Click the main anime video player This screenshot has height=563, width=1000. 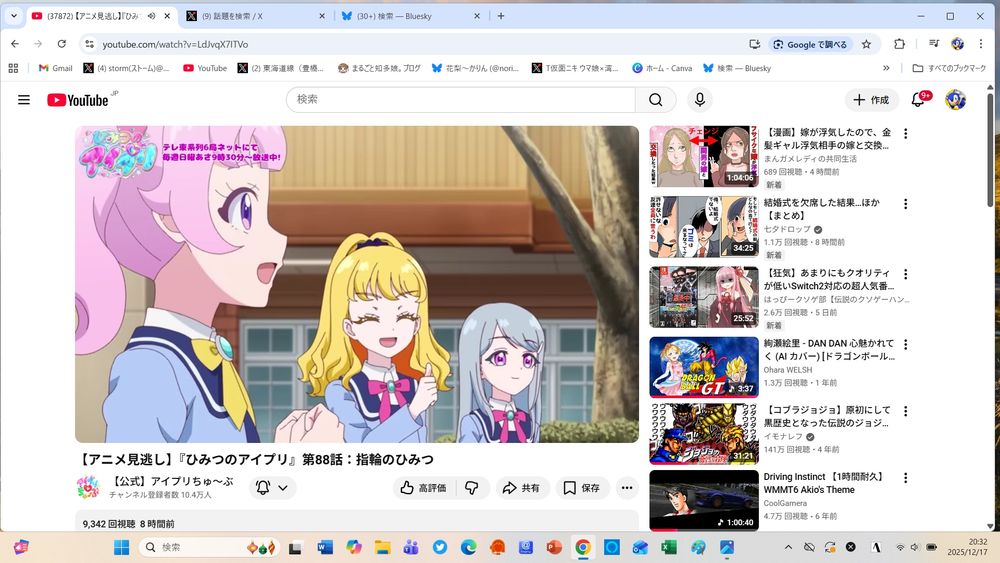click(357, 284)
